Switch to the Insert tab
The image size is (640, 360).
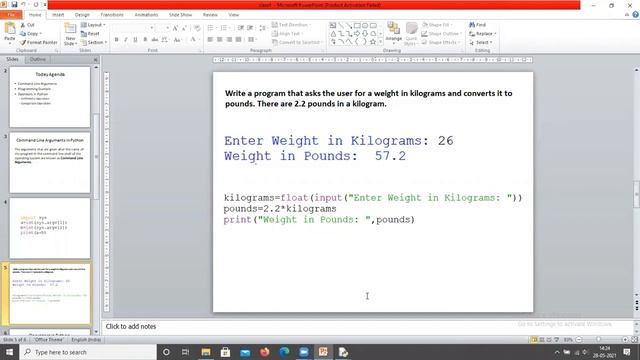(58, 15)
